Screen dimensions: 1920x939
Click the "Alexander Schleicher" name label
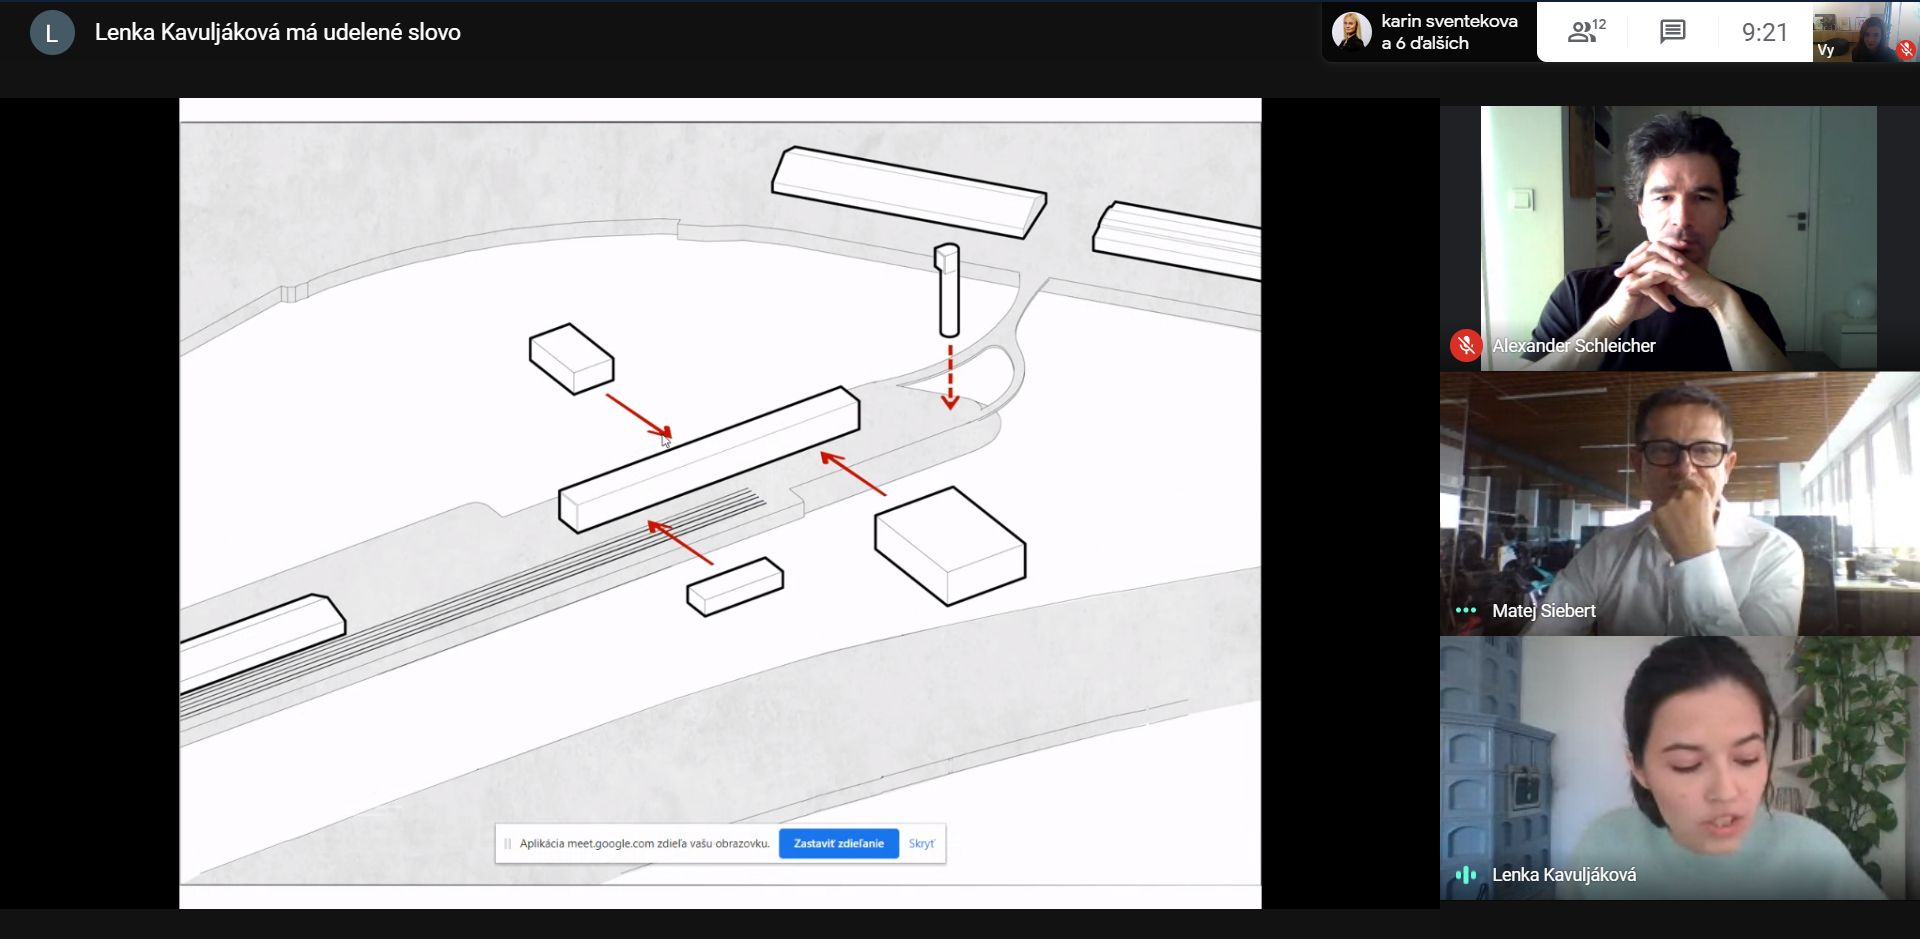point(1573,346)
